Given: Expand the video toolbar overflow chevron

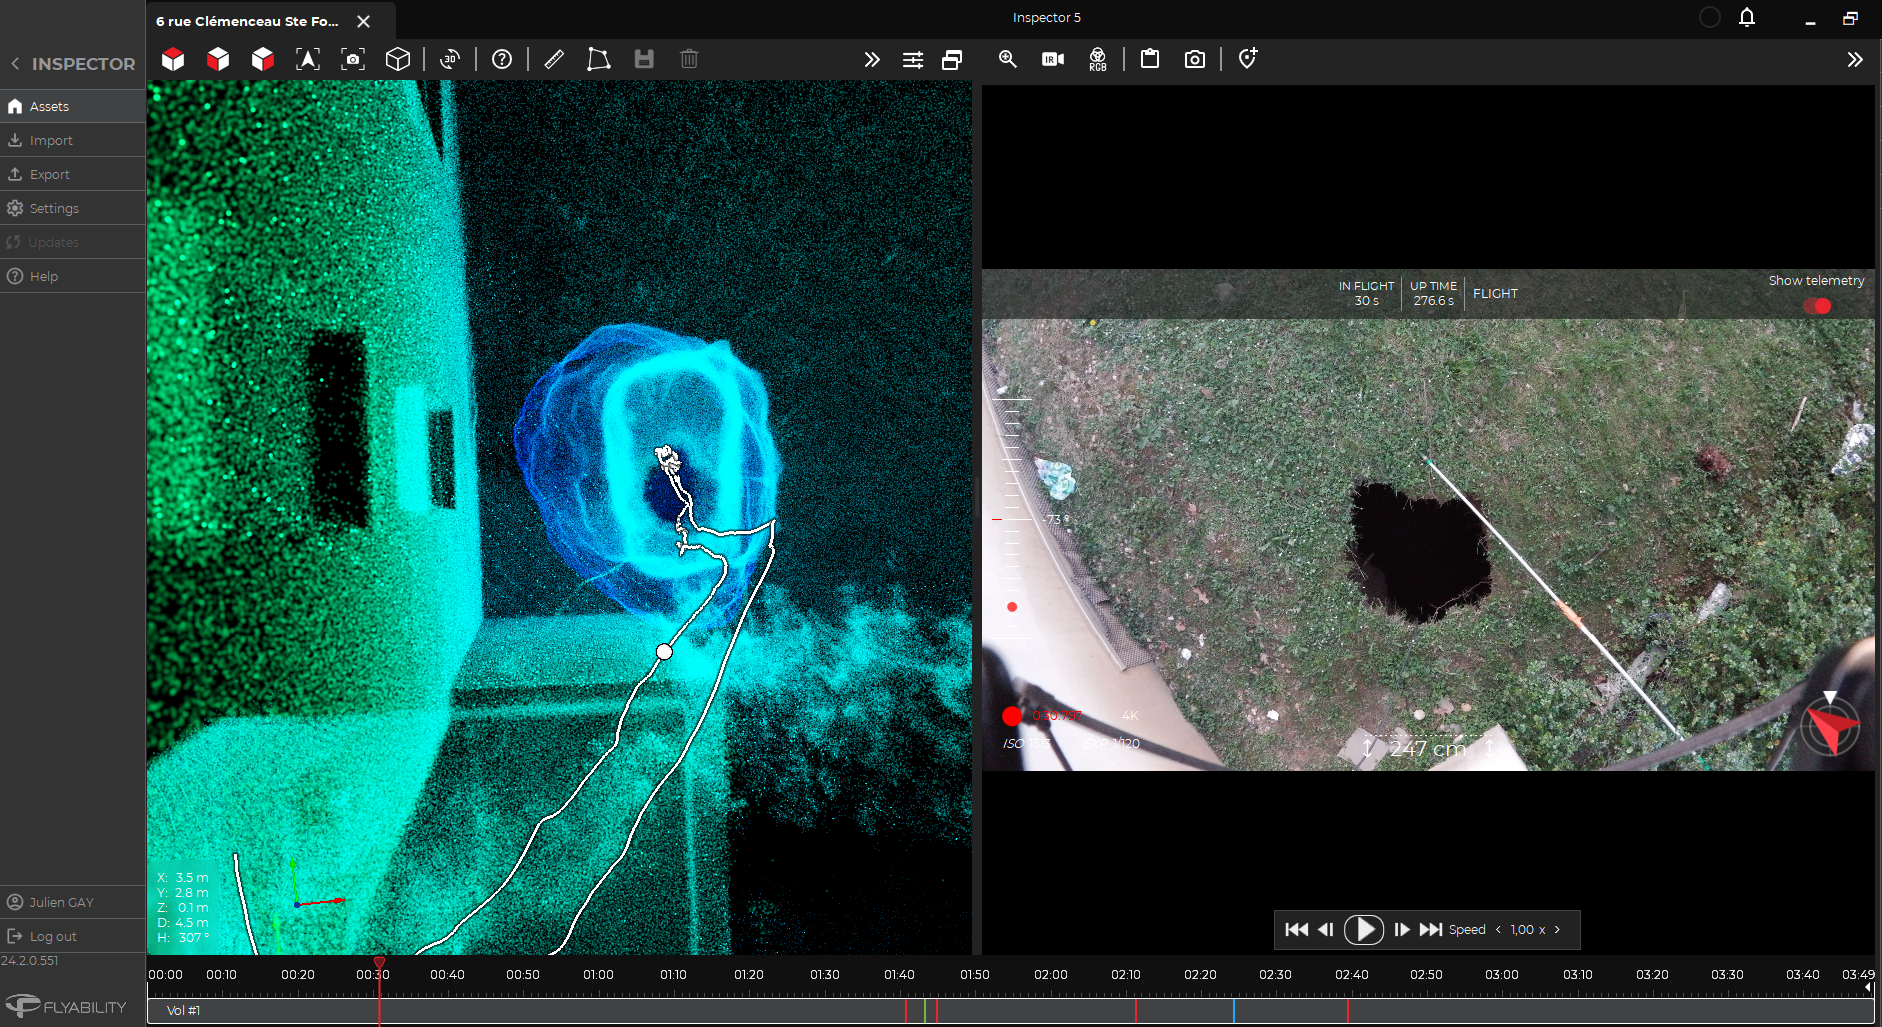Looking at the screenshot, I should coord(1854,59).
